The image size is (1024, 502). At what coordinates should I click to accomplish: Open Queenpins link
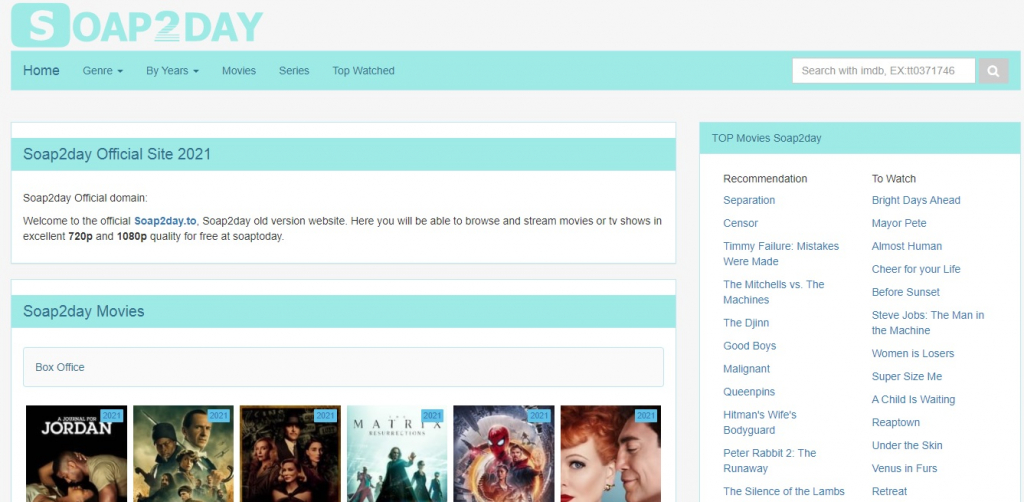coord(749,391)
